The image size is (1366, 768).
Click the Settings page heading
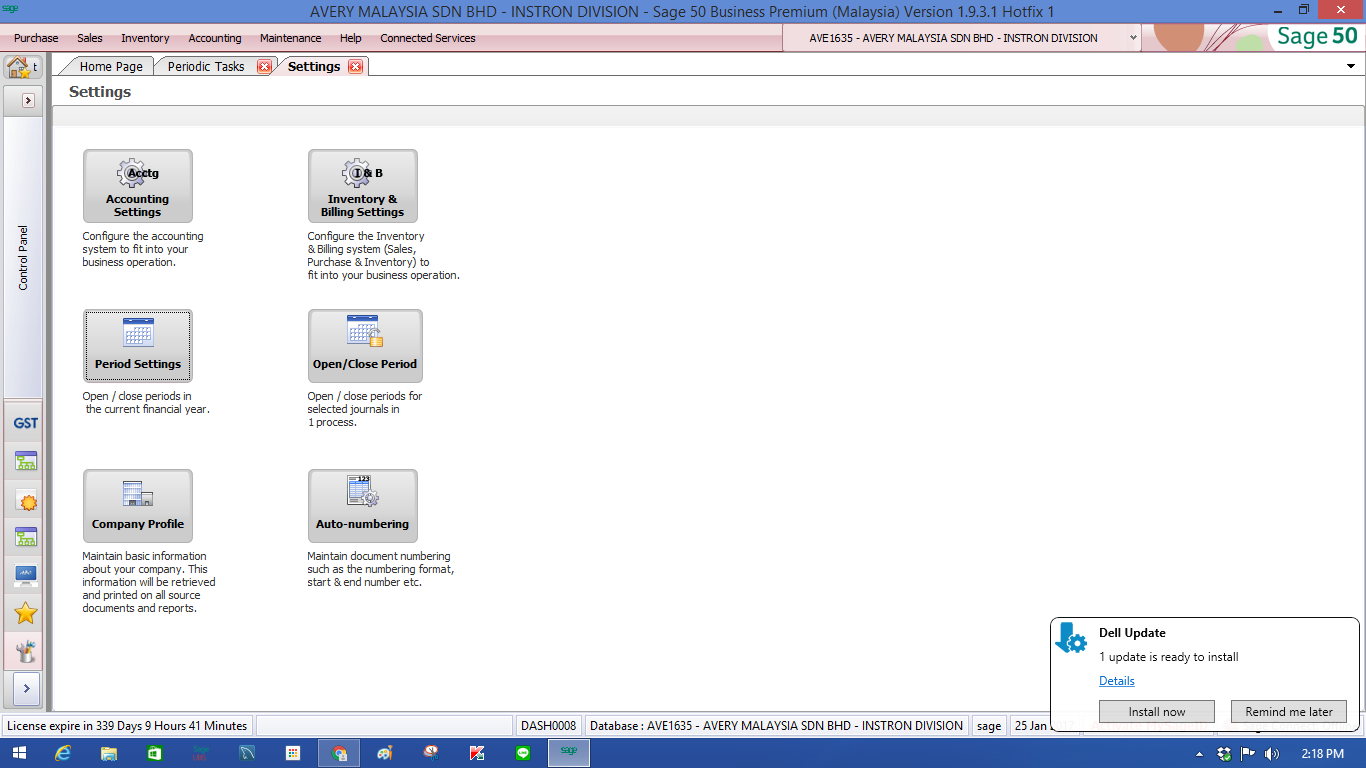click(x=100, y=92)
